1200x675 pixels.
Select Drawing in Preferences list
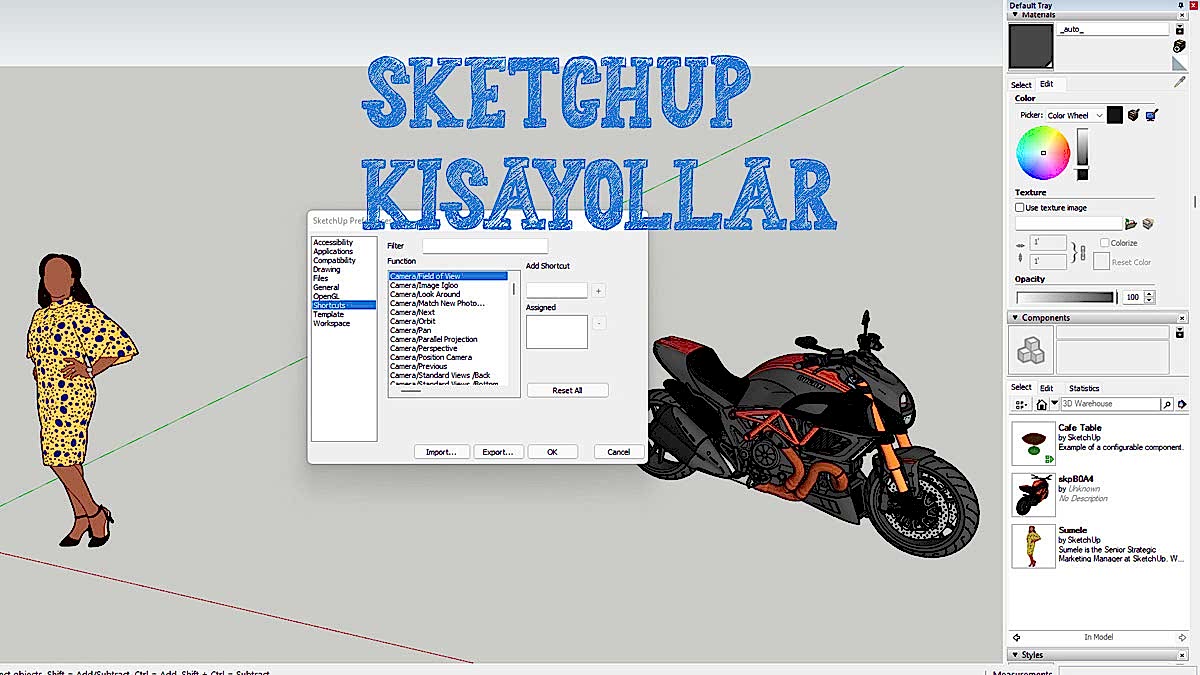pyautogui.click(x=326, y=269)
